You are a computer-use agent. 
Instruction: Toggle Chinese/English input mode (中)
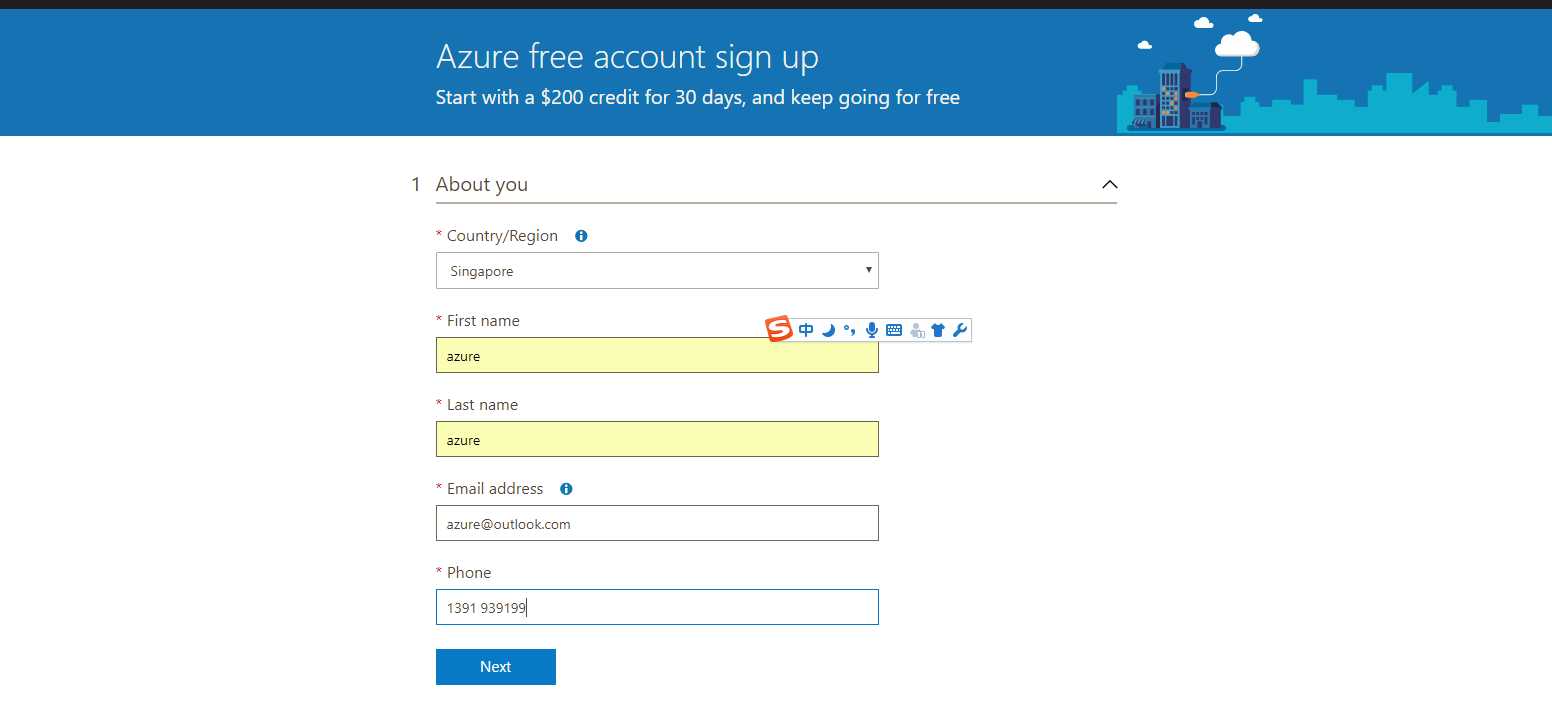[806, 330]
